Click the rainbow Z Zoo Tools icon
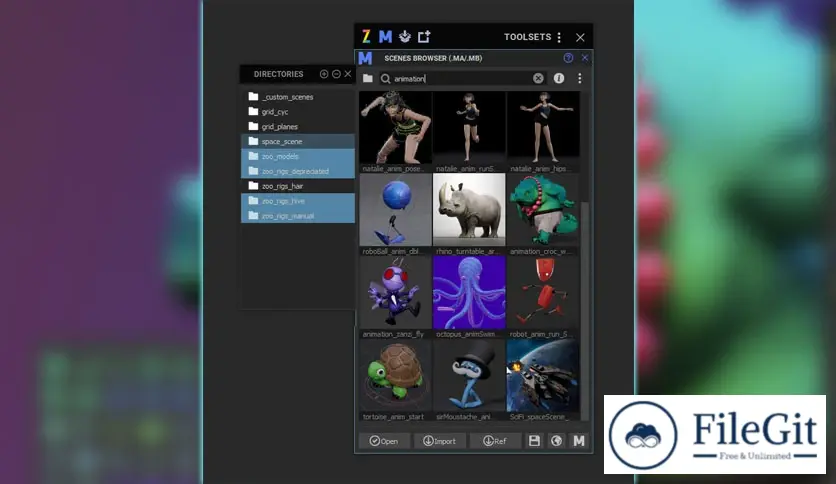This screenshot has height=484, width=836. 366,37
